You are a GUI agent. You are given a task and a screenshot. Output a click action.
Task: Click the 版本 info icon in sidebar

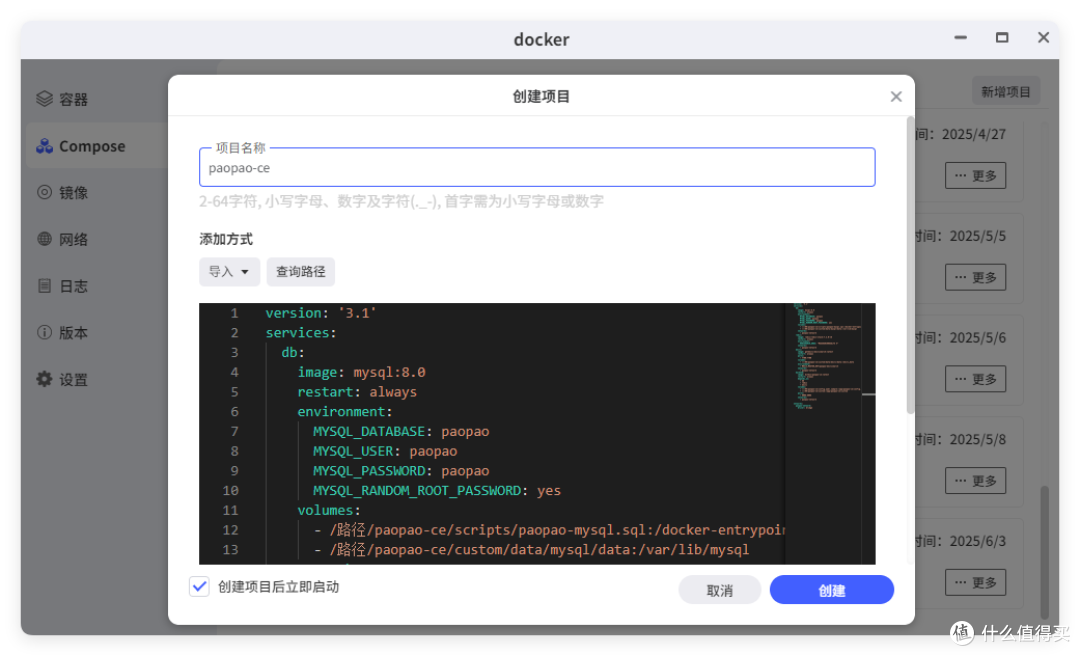click(x=45, y=332)
